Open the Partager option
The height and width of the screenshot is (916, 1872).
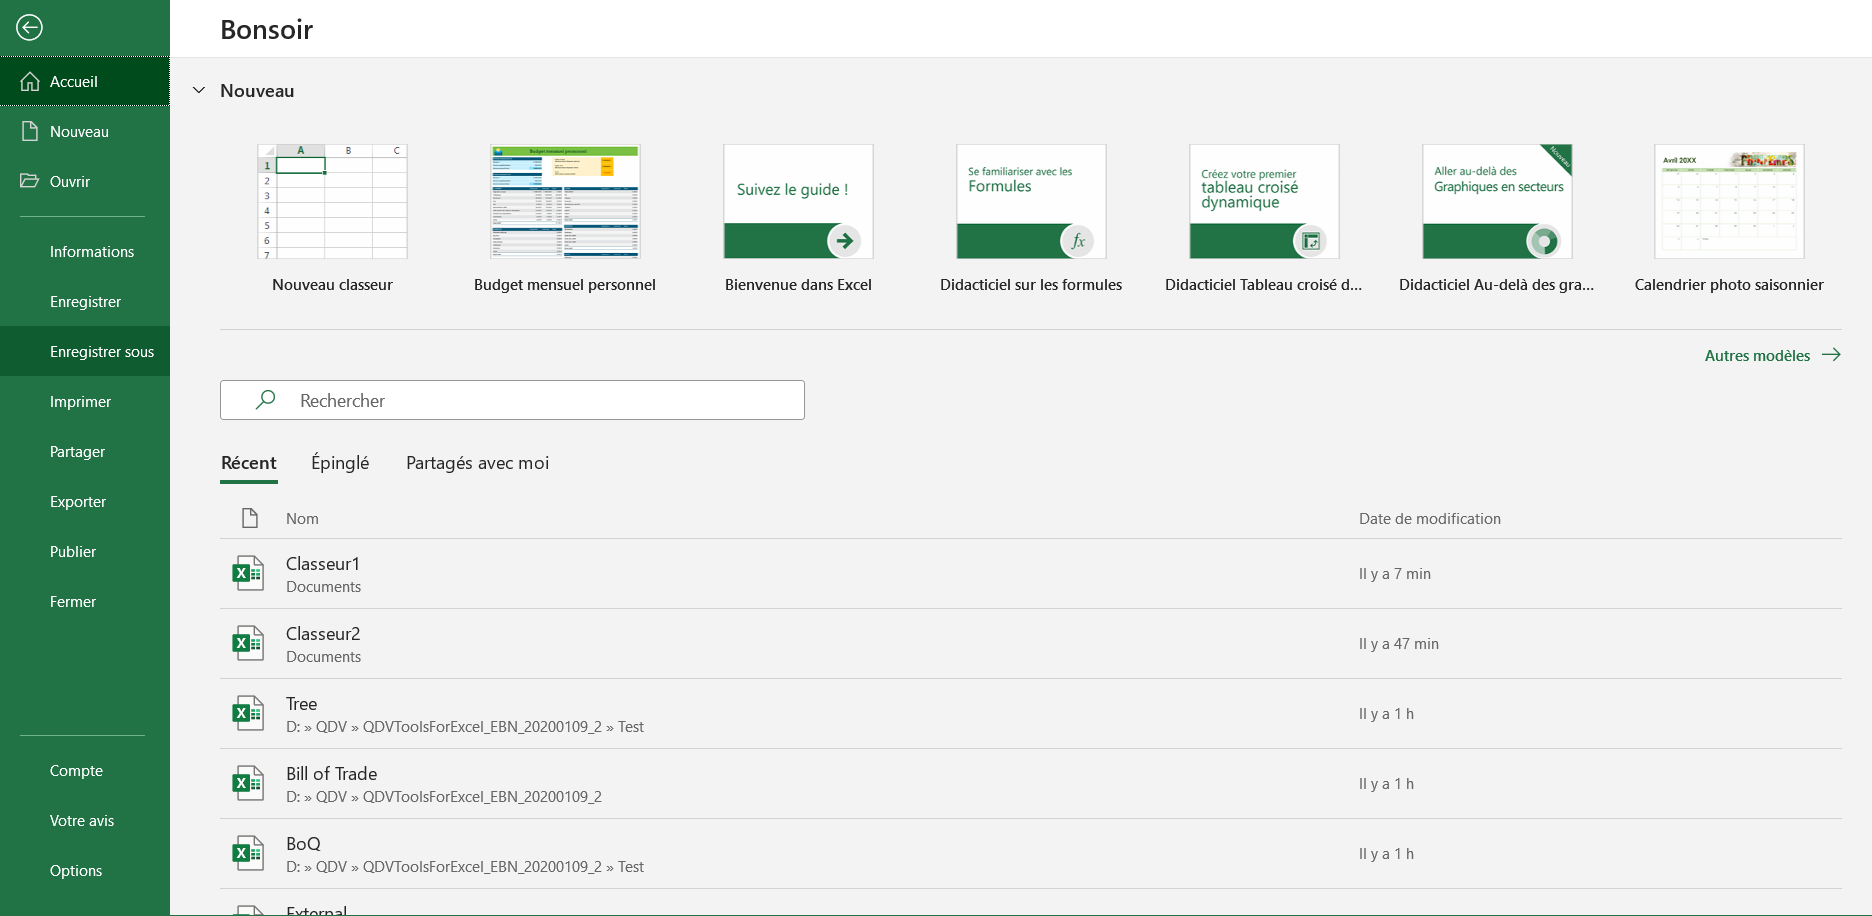(x=85, y=451)
